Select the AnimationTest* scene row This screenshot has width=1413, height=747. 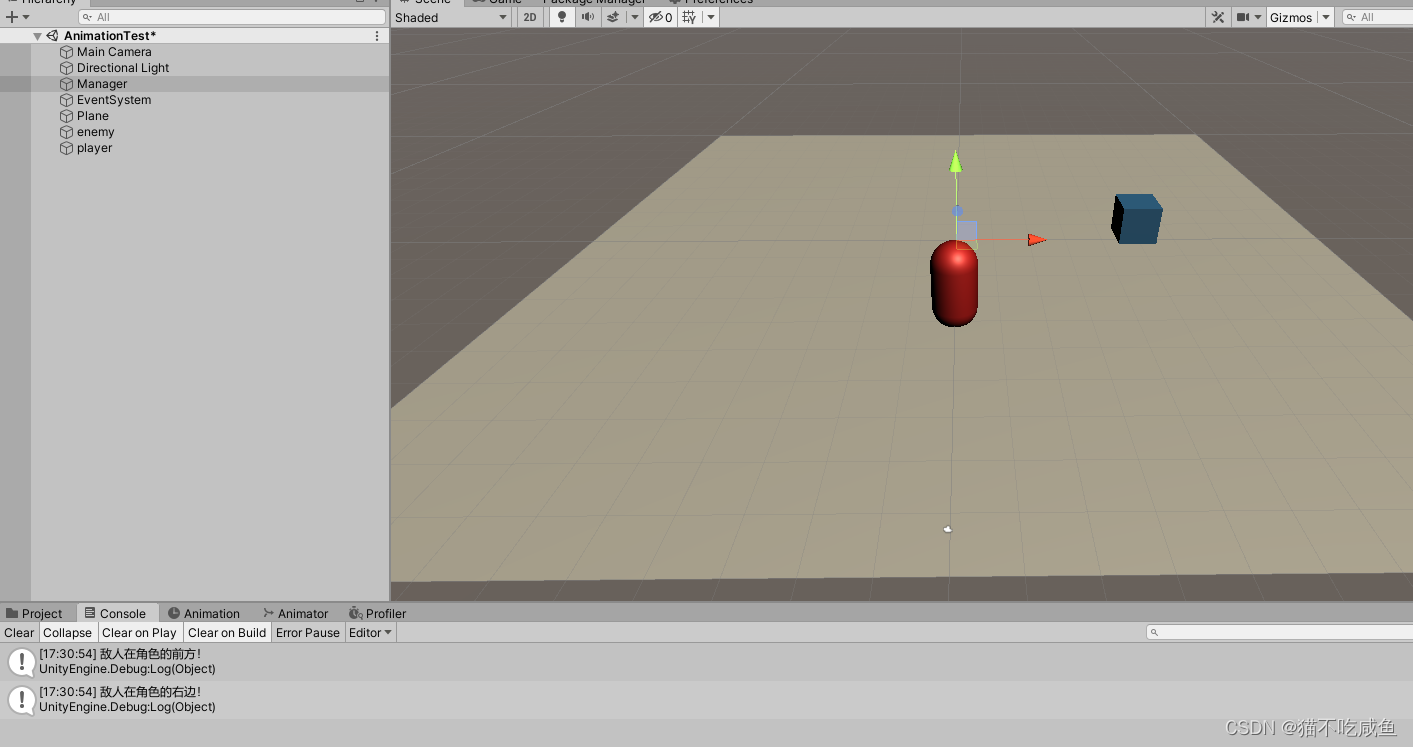[194, 36]
